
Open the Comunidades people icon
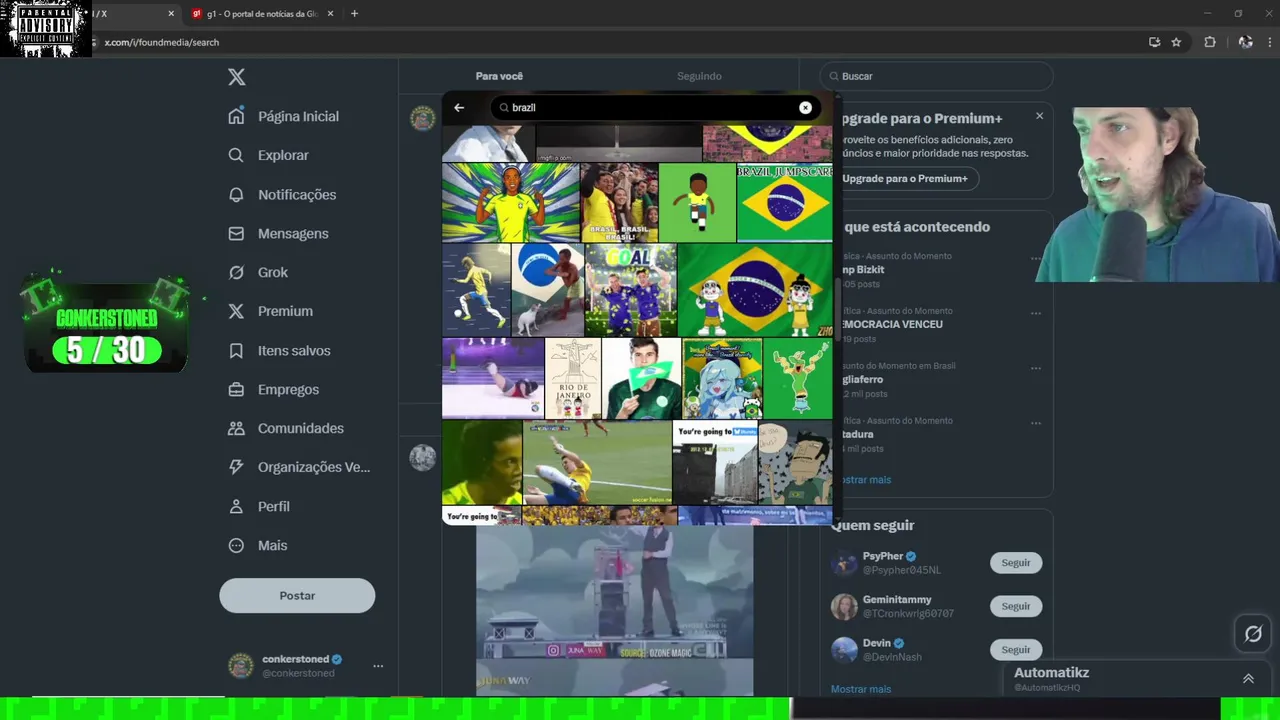pos(236,428)
